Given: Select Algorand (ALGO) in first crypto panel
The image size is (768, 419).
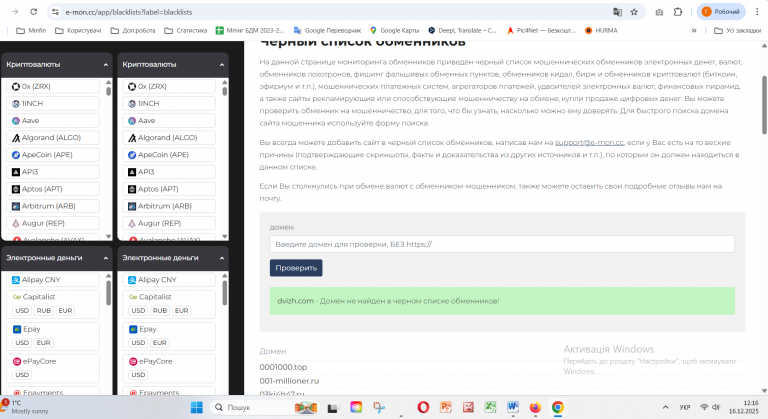Looking at the screenshot, I should [x=53, y=138].
